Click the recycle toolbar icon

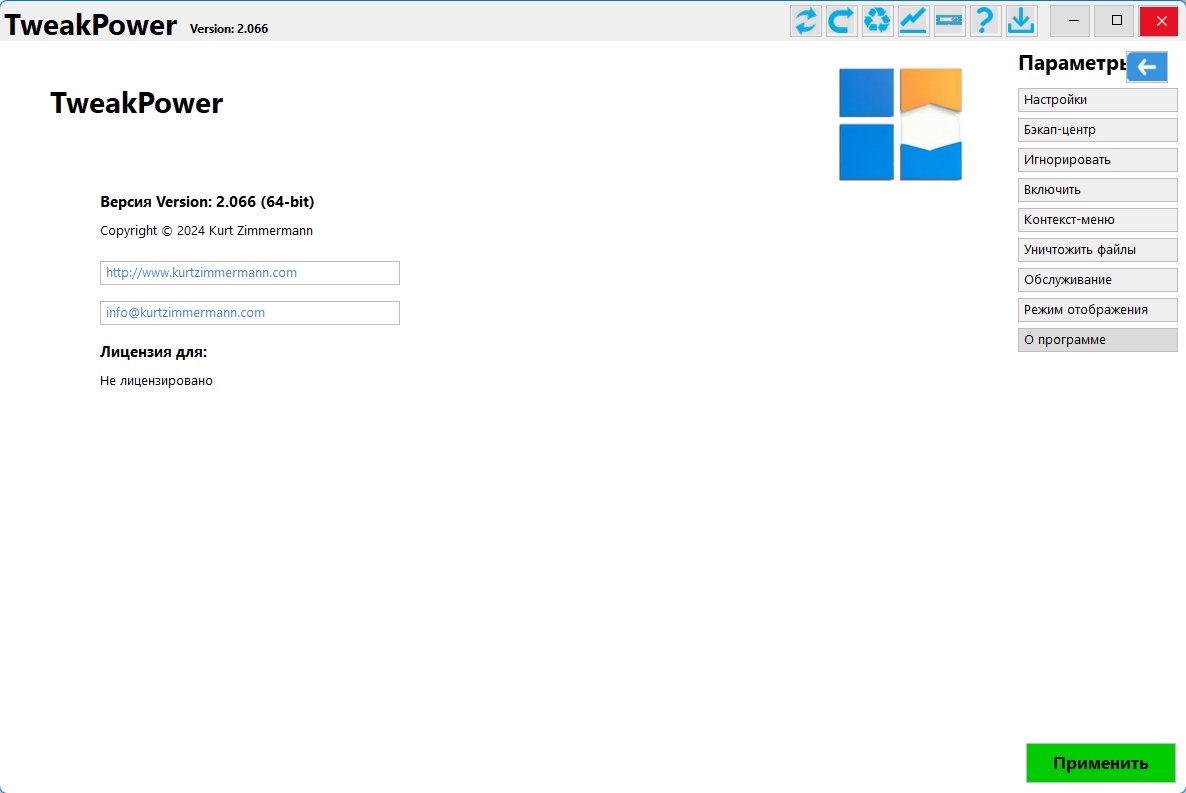(x=877, y=20)
